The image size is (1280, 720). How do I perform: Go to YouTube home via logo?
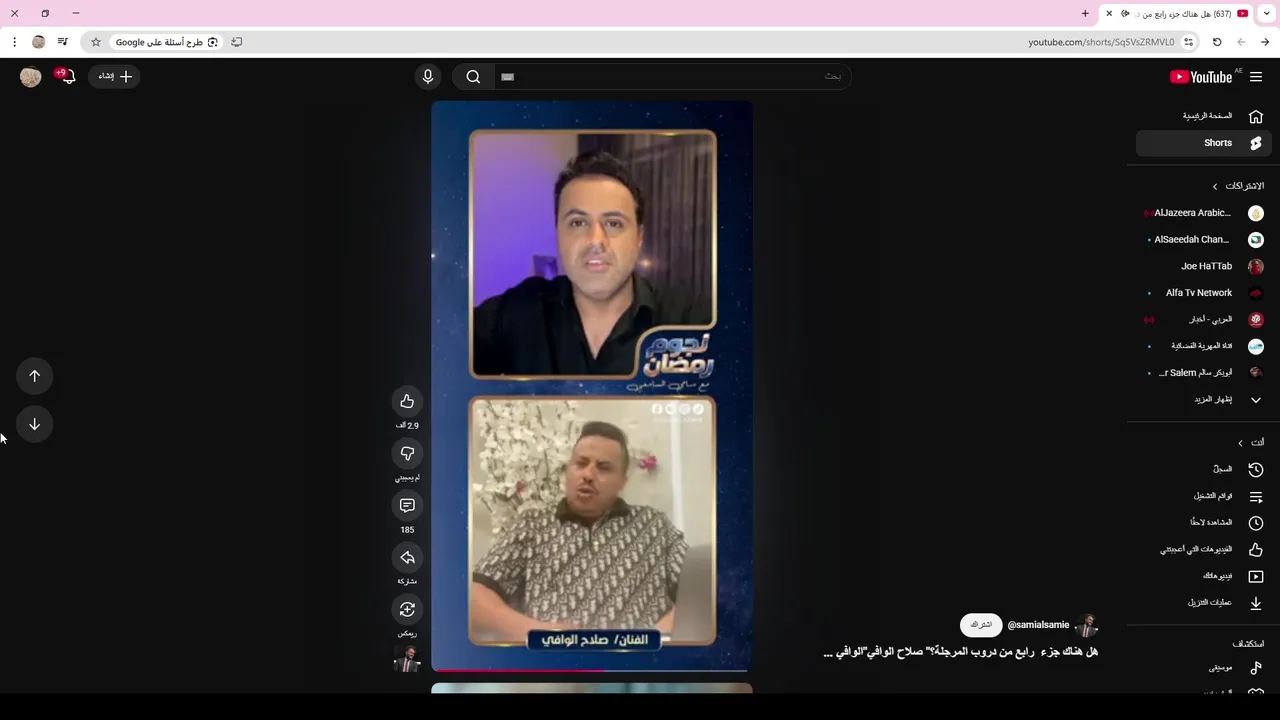pos(1201,77)
